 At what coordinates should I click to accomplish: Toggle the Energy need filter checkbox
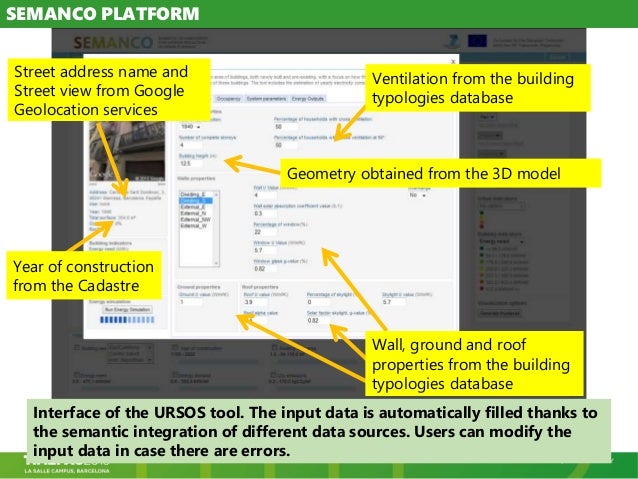tap(76, 374)
